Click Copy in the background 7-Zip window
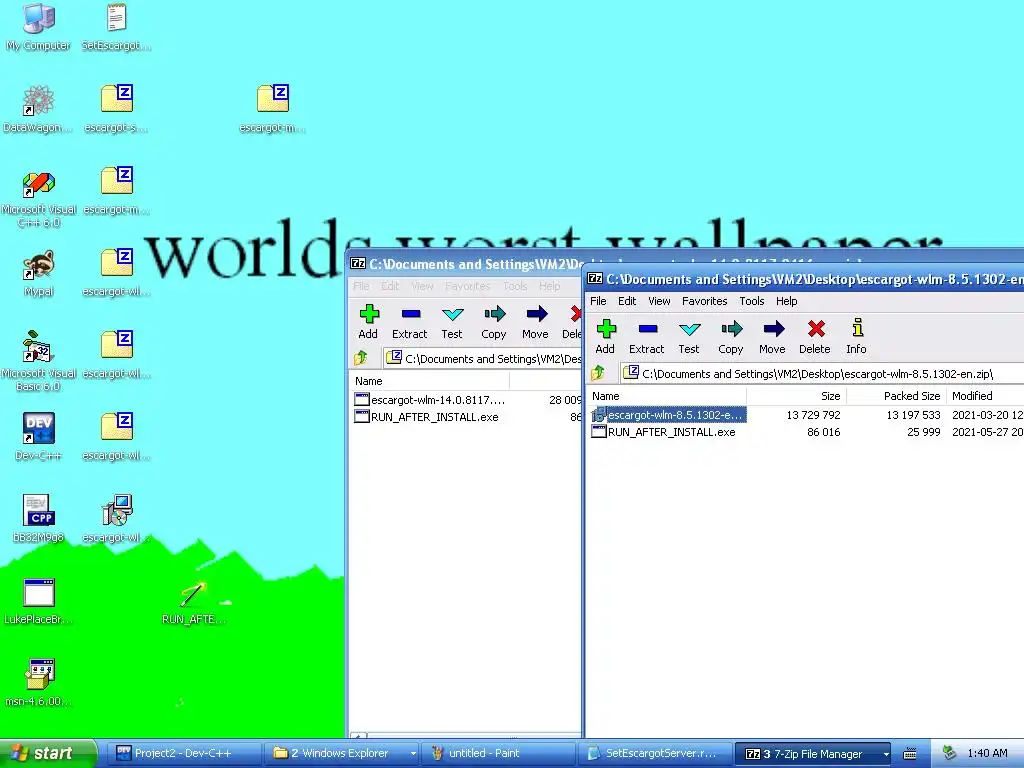1024x768 pixels. click(494, 322)
